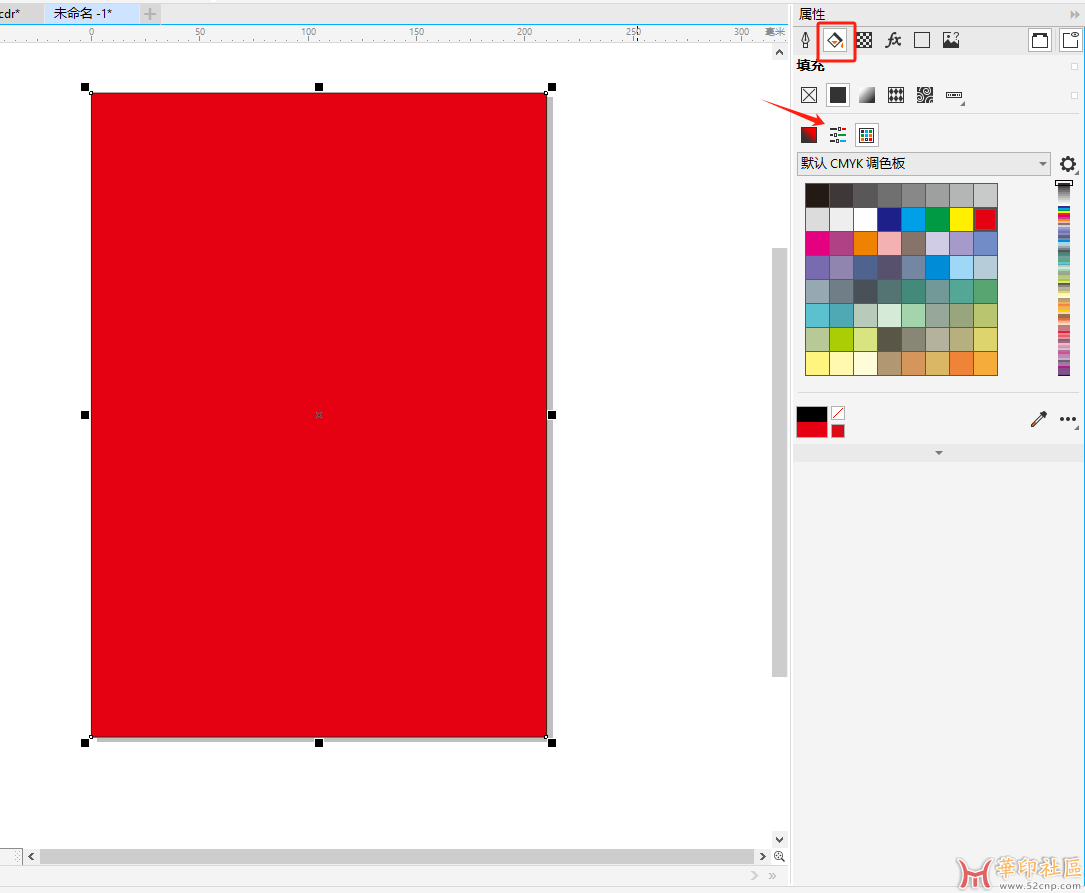Open the Rectangle properties icon

point(922,40)
